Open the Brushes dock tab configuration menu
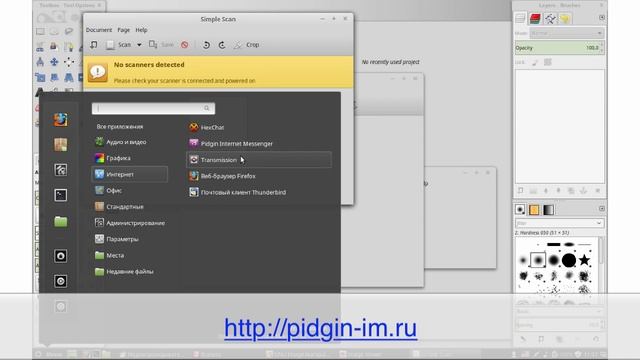This screenshot has height=360, width=640. coord(602,209)
